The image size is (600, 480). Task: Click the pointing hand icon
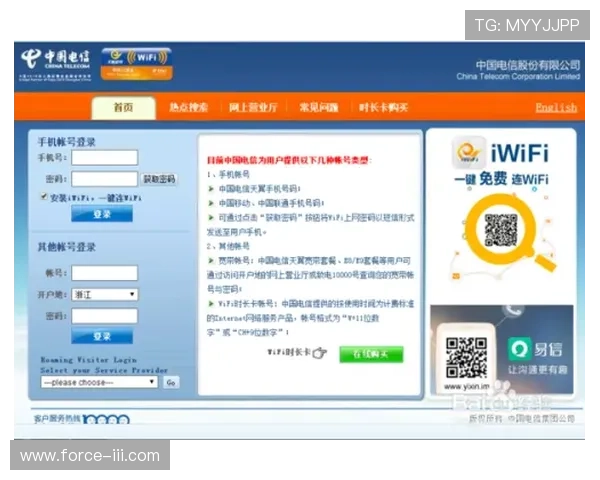[320, 353]
